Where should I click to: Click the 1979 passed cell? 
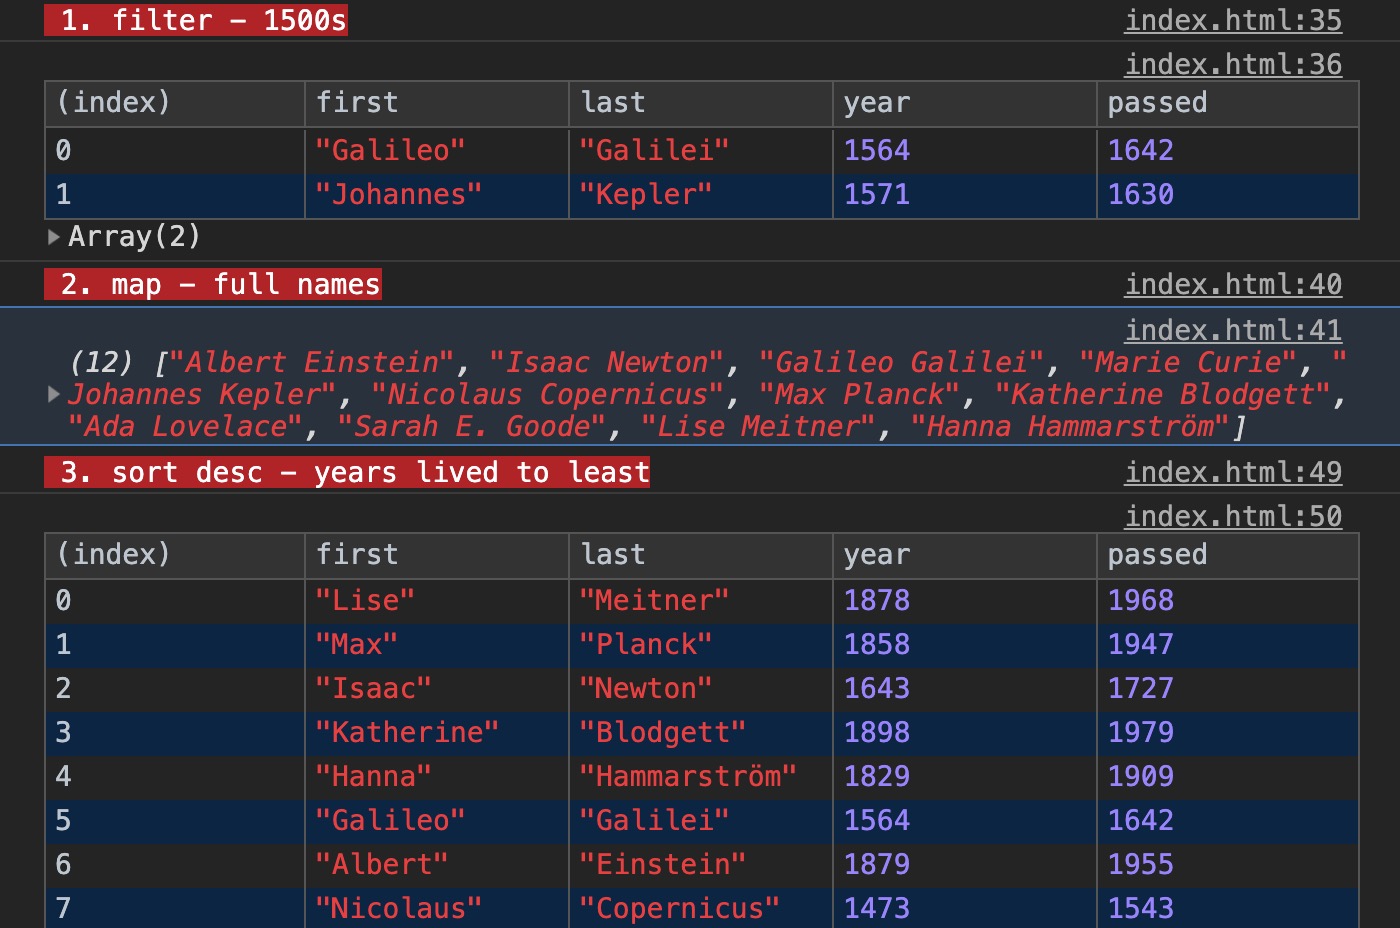pyautogui.click(x=1228, y=732)
